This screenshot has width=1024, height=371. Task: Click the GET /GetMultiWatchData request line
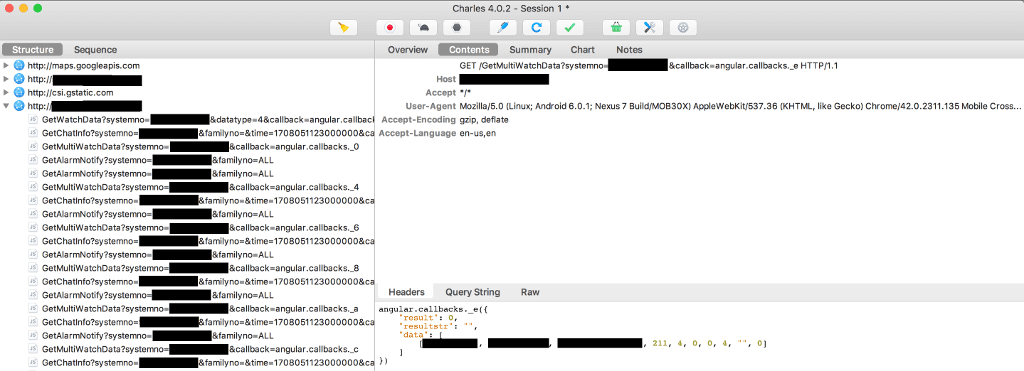click(649, 65)
